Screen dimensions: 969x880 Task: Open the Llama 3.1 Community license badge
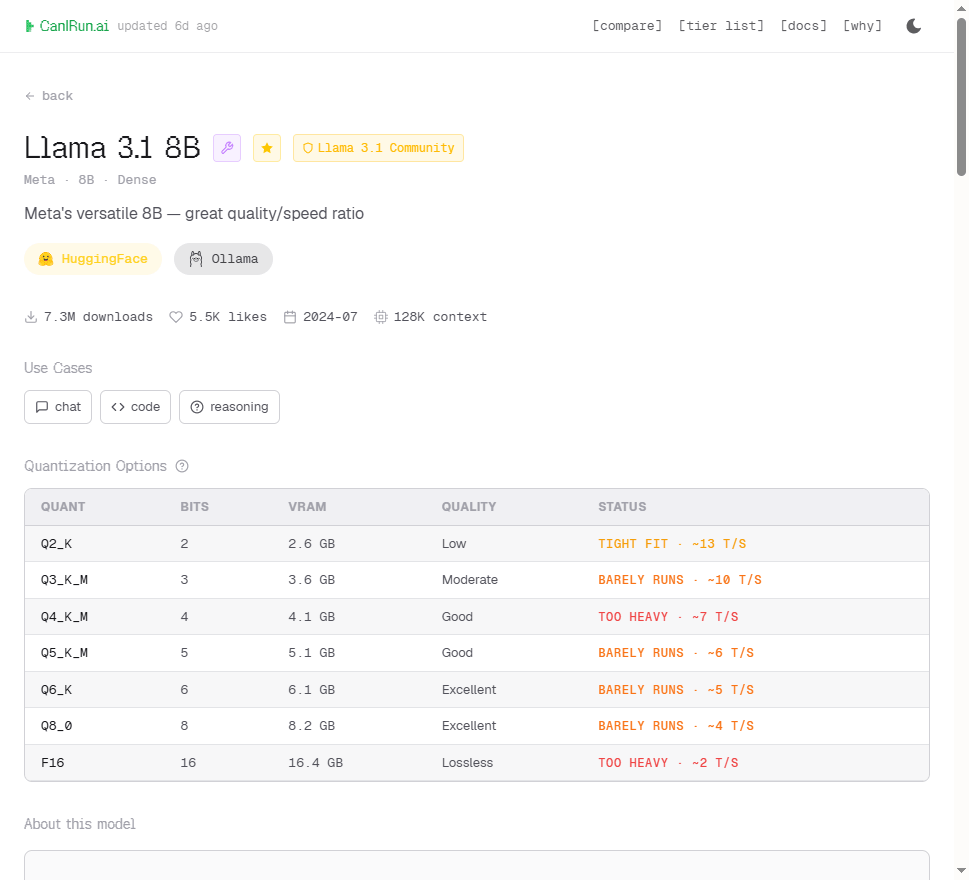click(378, 147)
